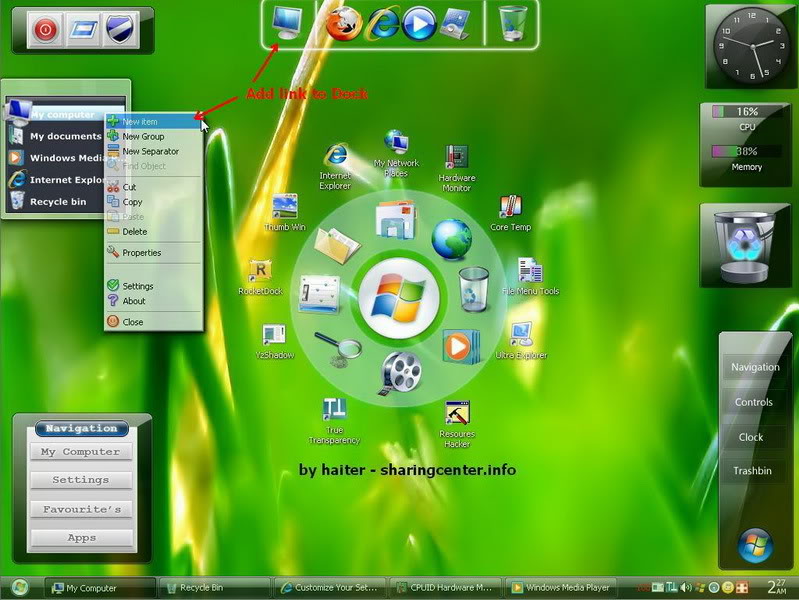Select My documents in the launcher list
The height and width of the screenshot is (600, 799).
pyautogui.click(x=57, y=136)
